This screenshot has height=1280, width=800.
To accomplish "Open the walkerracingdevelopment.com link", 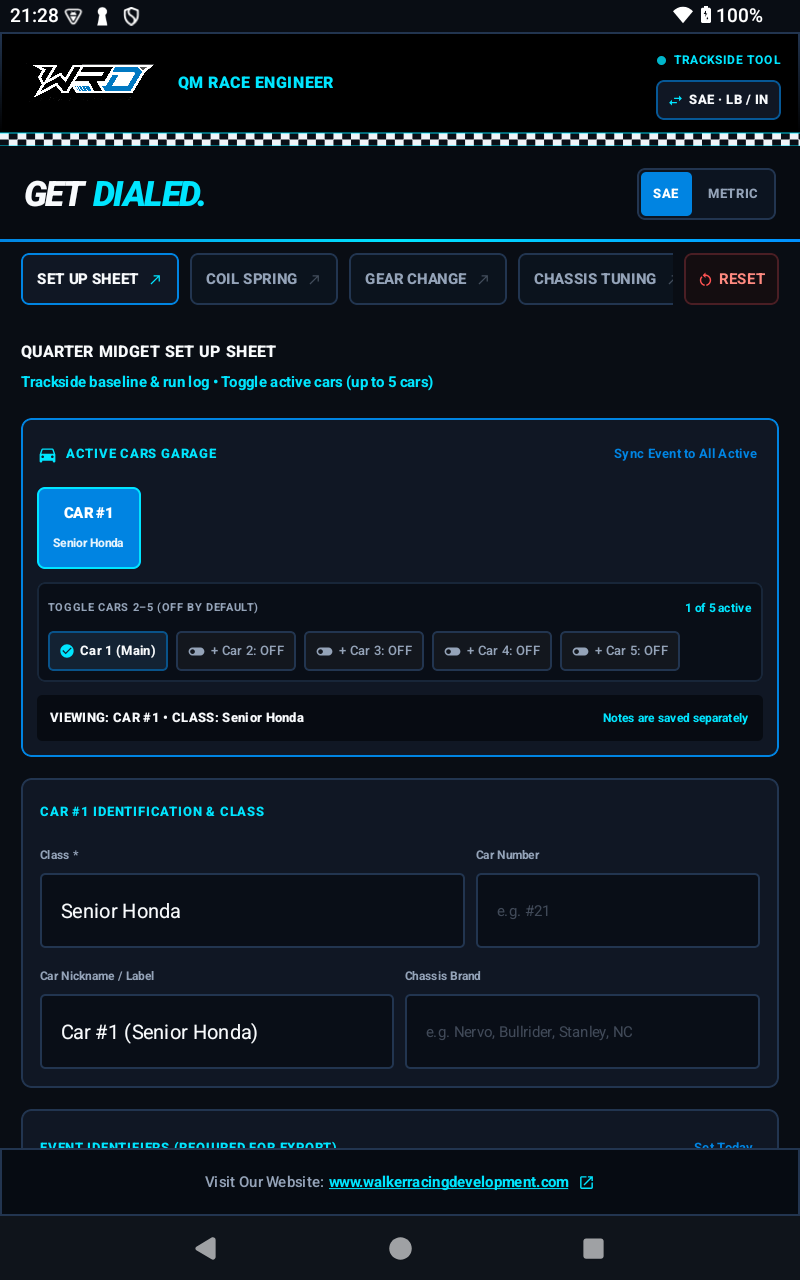I will coord(449,1182).
